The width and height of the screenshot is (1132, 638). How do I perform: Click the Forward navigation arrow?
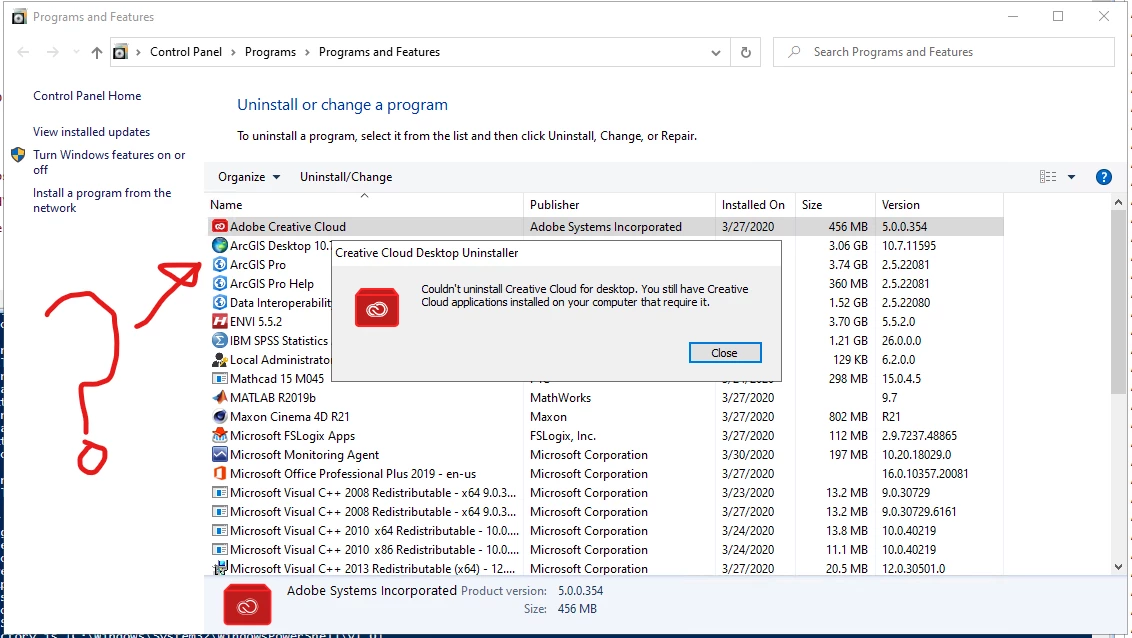point(53,52)
